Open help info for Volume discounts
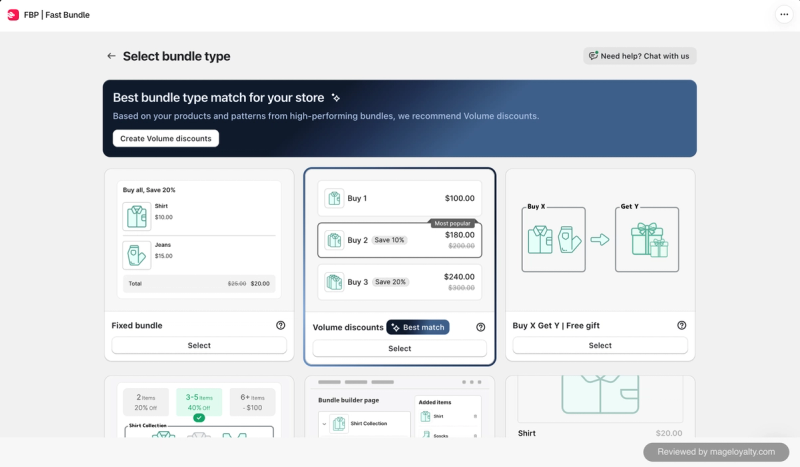The image size is (800, 467). click(481, 327)
